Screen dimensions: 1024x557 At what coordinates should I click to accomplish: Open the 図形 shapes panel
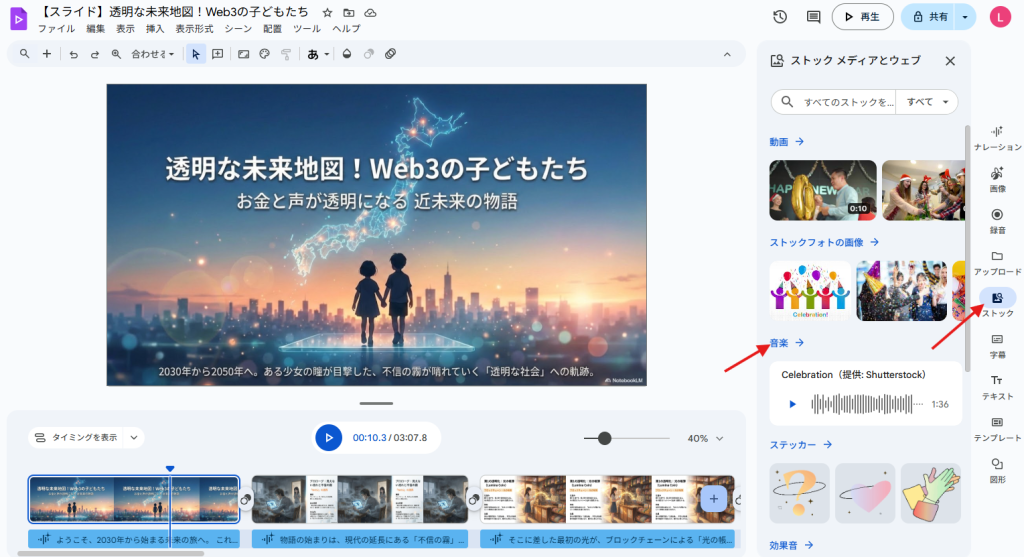[997, 469]
